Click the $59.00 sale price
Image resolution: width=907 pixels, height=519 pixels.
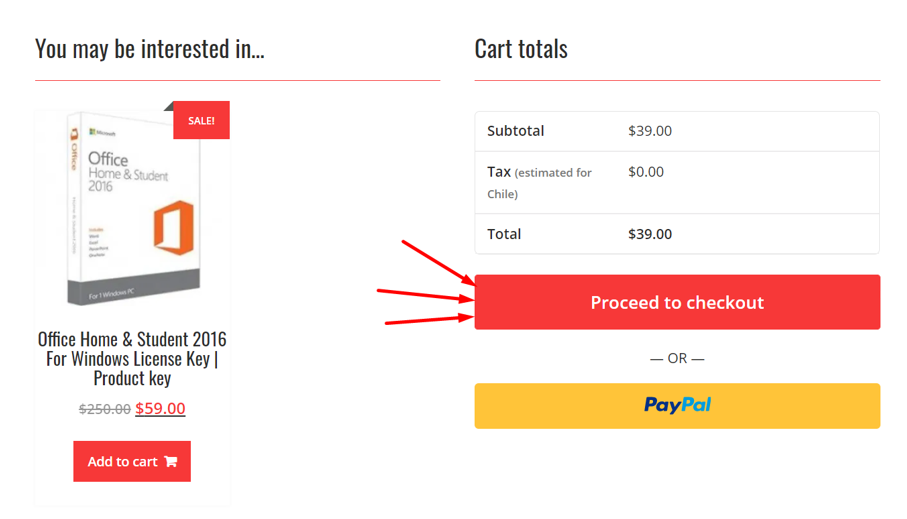click(160, 408)
